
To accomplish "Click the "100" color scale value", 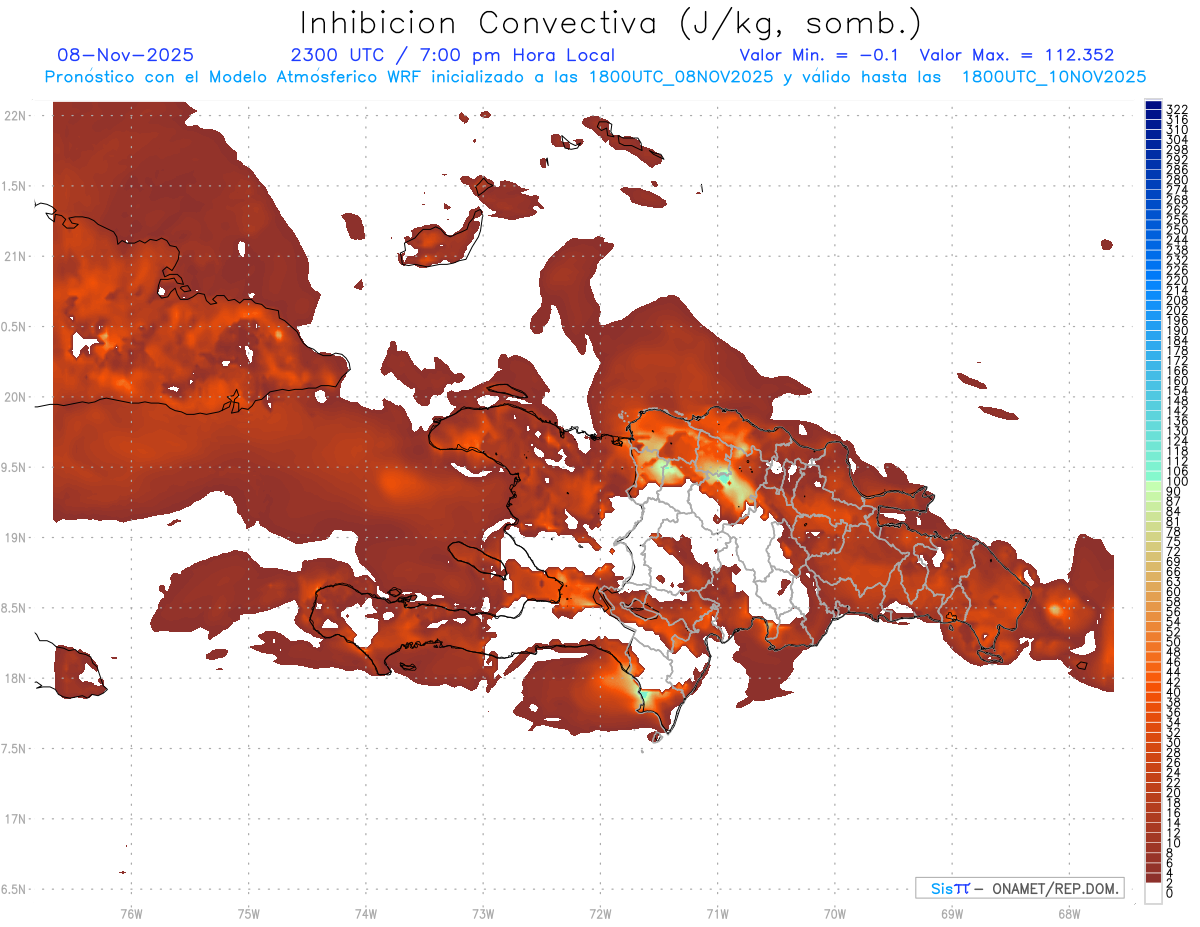I will pyautogui.click(x=1177, y=481).
